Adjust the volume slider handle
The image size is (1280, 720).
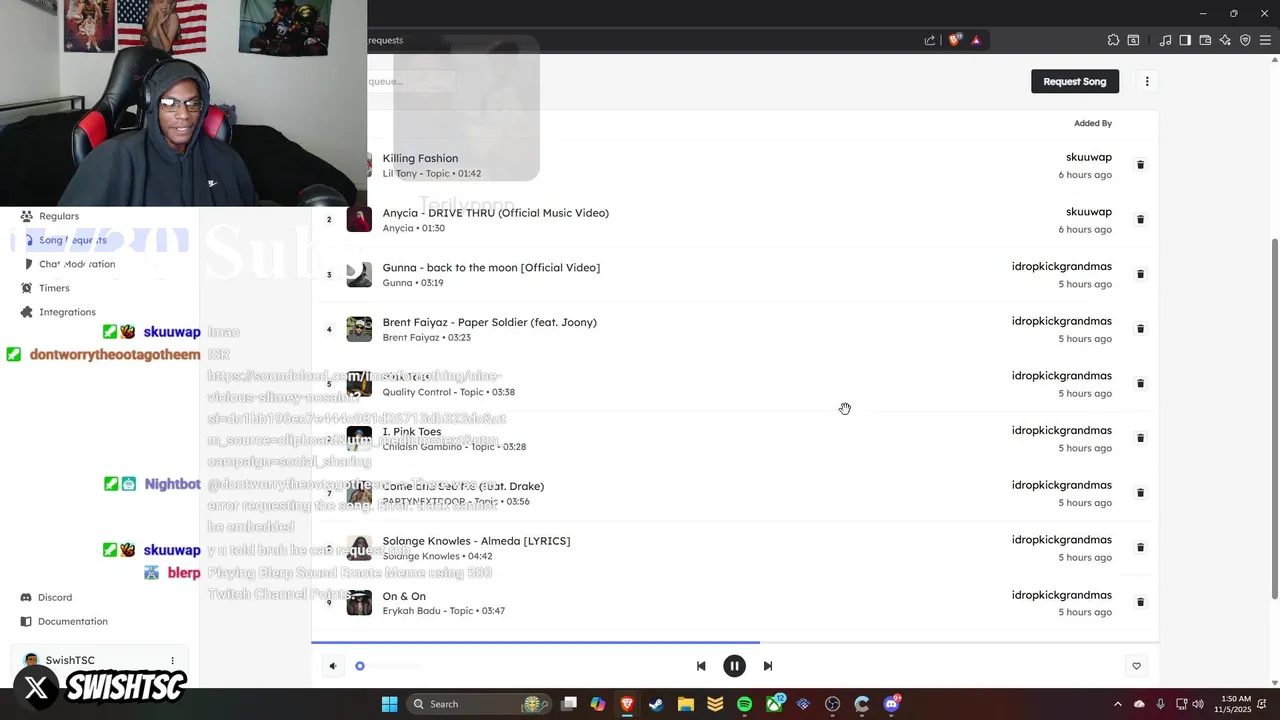tap(360, 666)
